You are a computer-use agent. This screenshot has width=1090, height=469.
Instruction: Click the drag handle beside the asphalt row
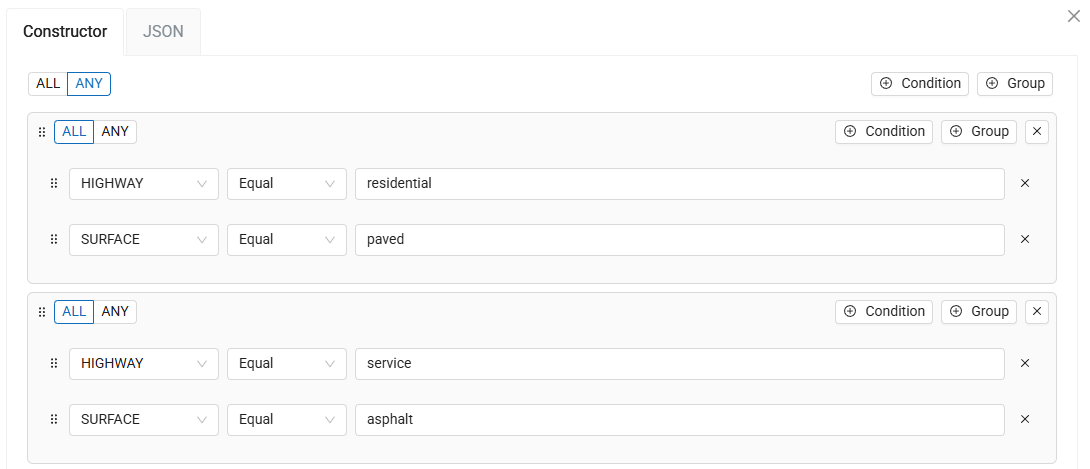(x=54, y=419)
